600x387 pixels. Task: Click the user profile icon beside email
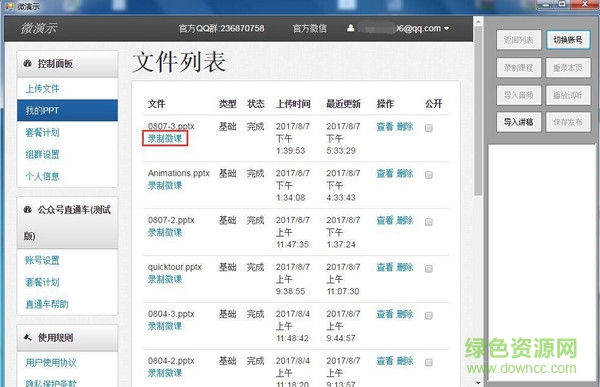click(x=350, y=28)
